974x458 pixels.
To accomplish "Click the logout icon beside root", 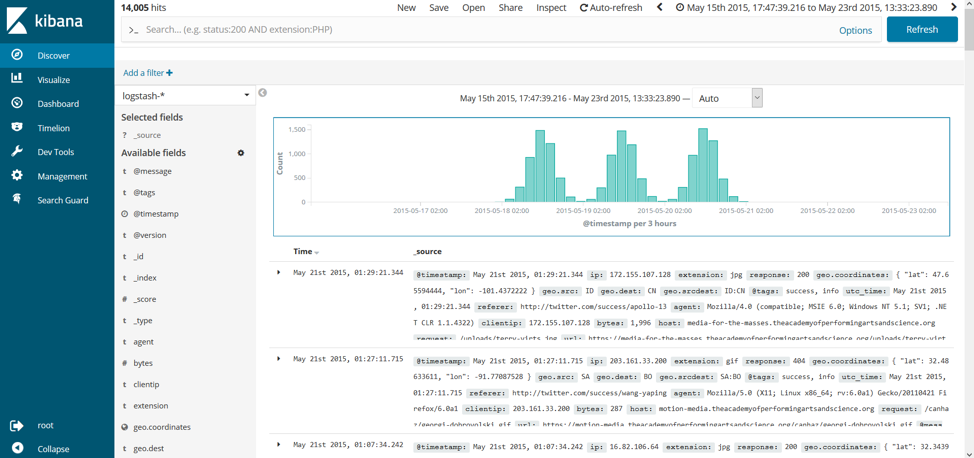I will pos(17,426).
